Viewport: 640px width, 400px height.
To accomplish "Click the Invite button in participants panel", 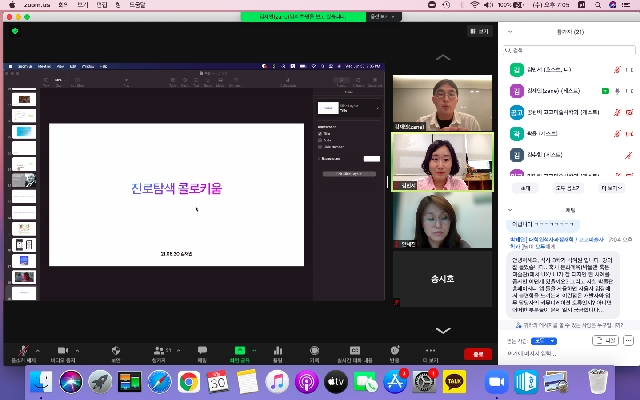I will point(526,187).
